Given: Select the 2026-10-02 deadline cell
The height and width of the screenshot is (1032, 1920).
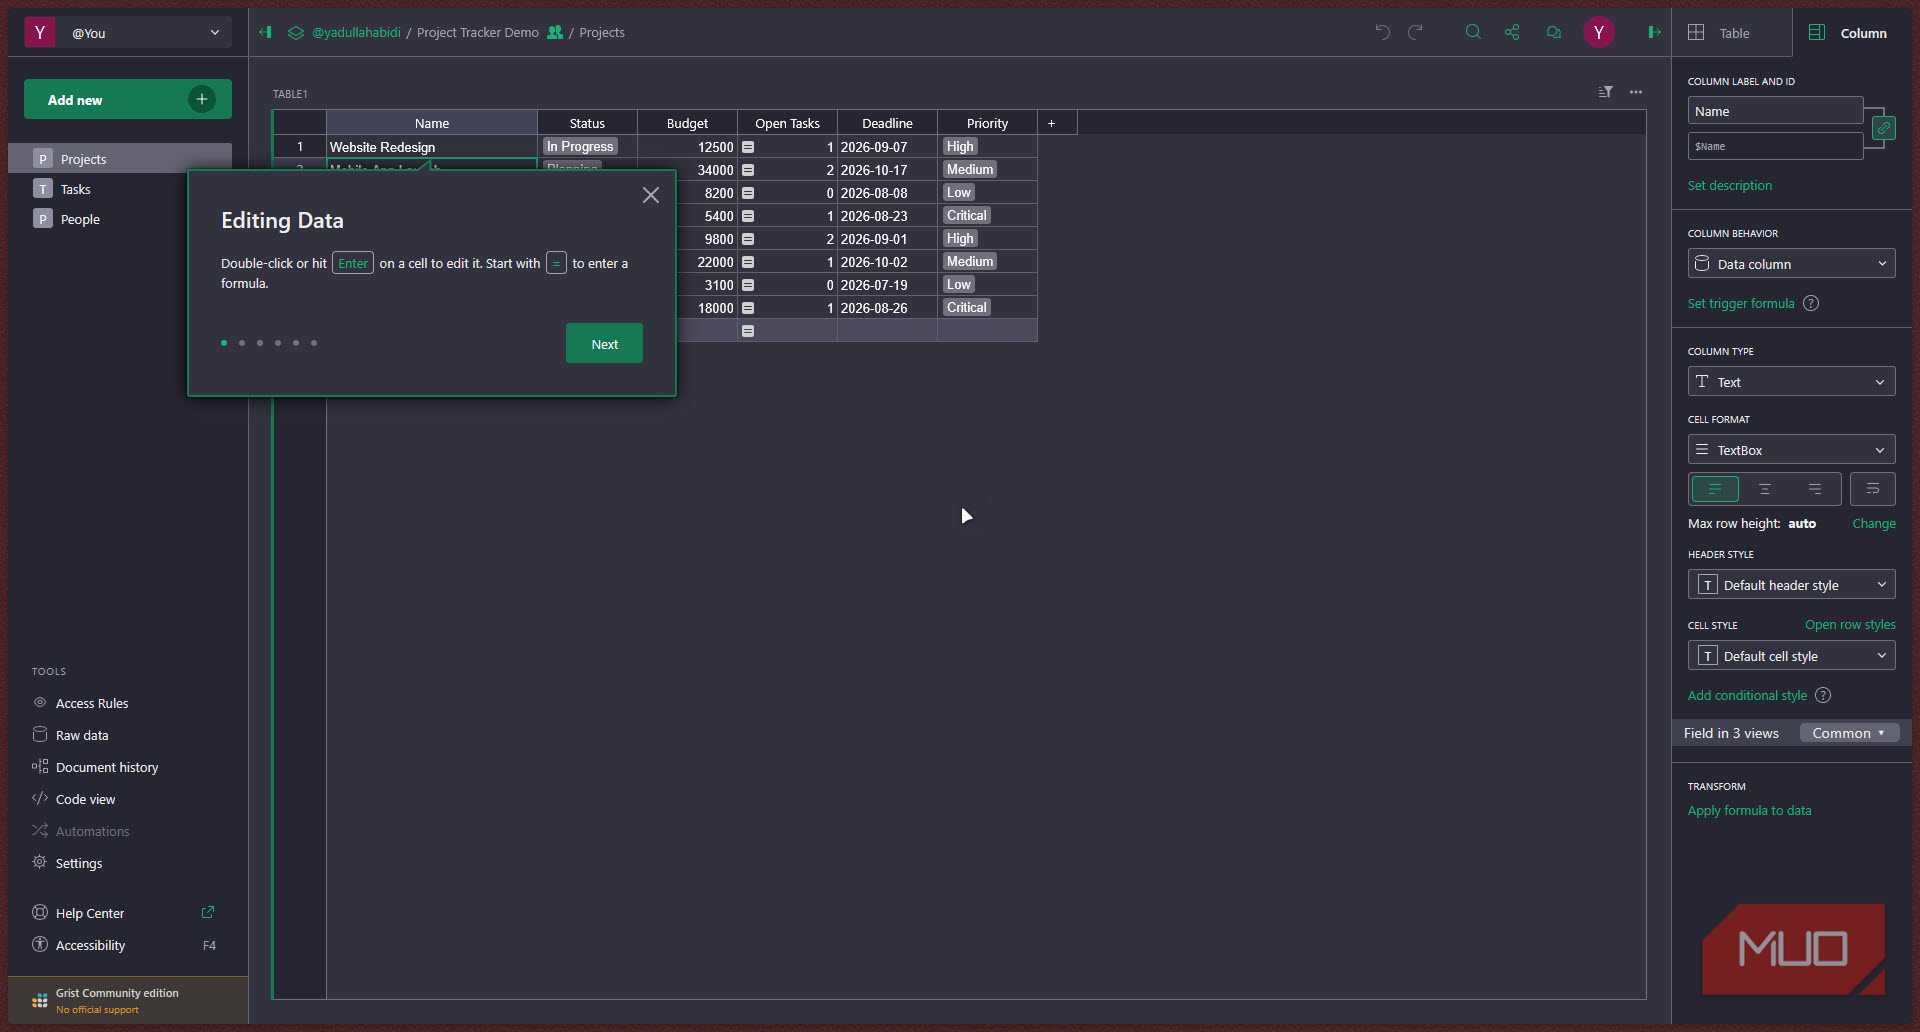Looking at the screenshot, I should pos(887,262).
